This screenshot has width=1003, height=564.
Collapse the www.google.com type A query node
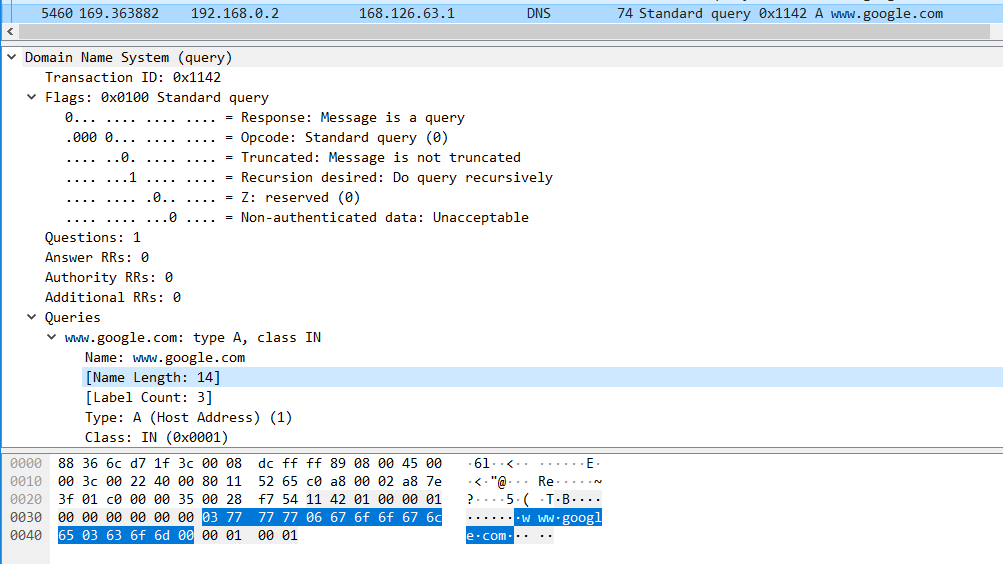coord(51,337)
